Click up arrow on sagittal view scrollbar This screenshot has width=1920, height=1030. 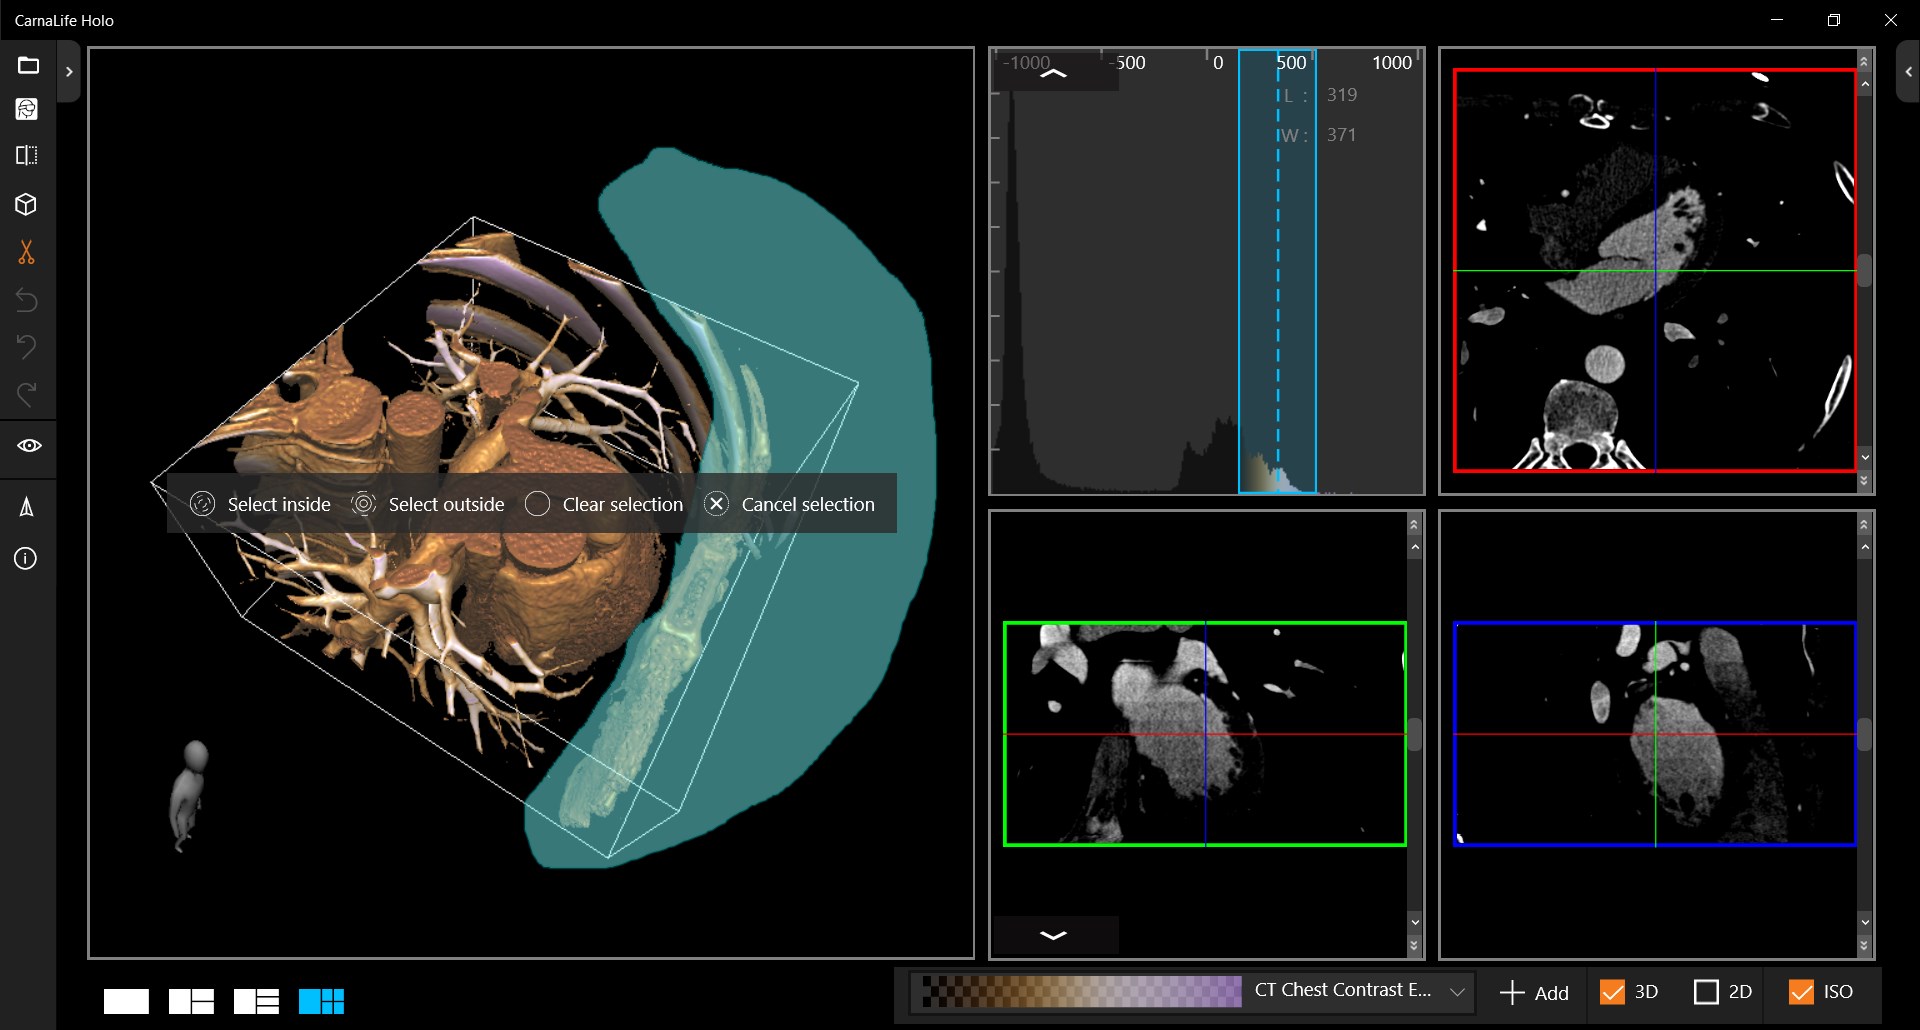tap(1864, 548)
